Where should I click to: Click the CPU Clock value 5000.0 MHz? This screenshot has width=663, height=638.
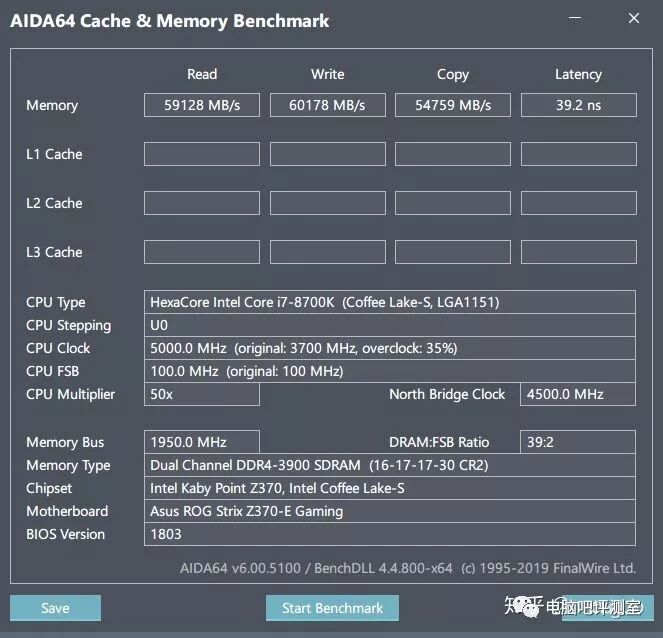[x=390, y=348]
